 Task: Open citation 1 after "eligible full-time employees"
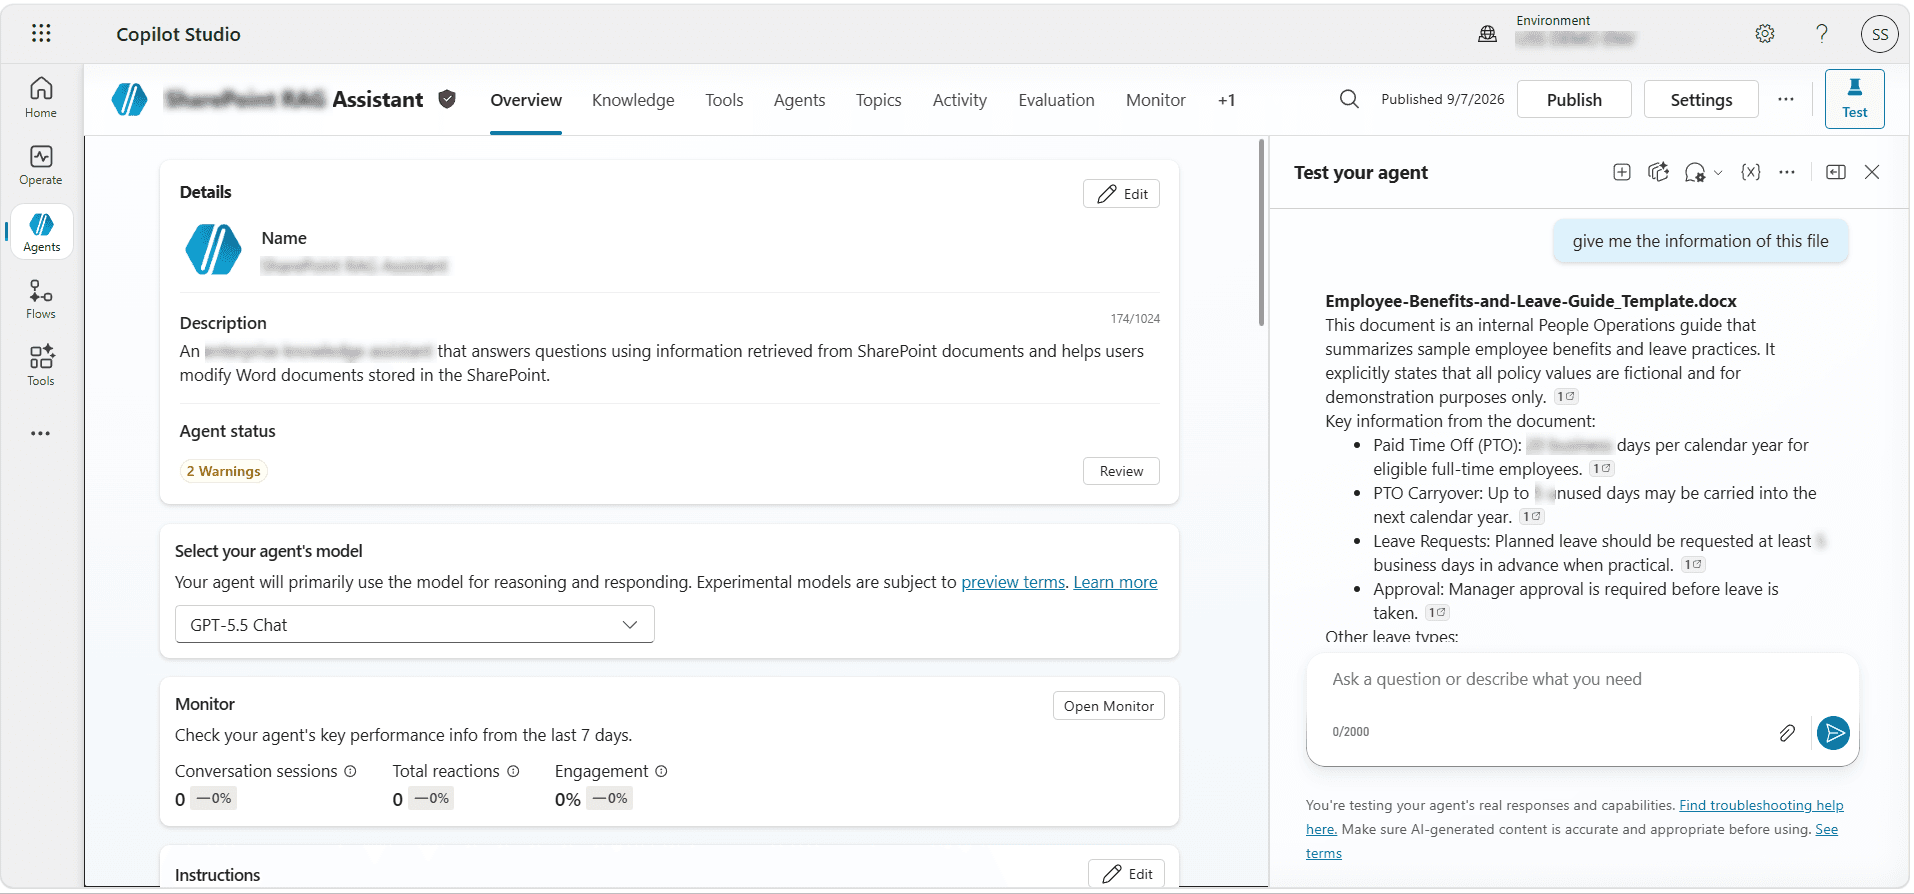[x=1602, y=469]
